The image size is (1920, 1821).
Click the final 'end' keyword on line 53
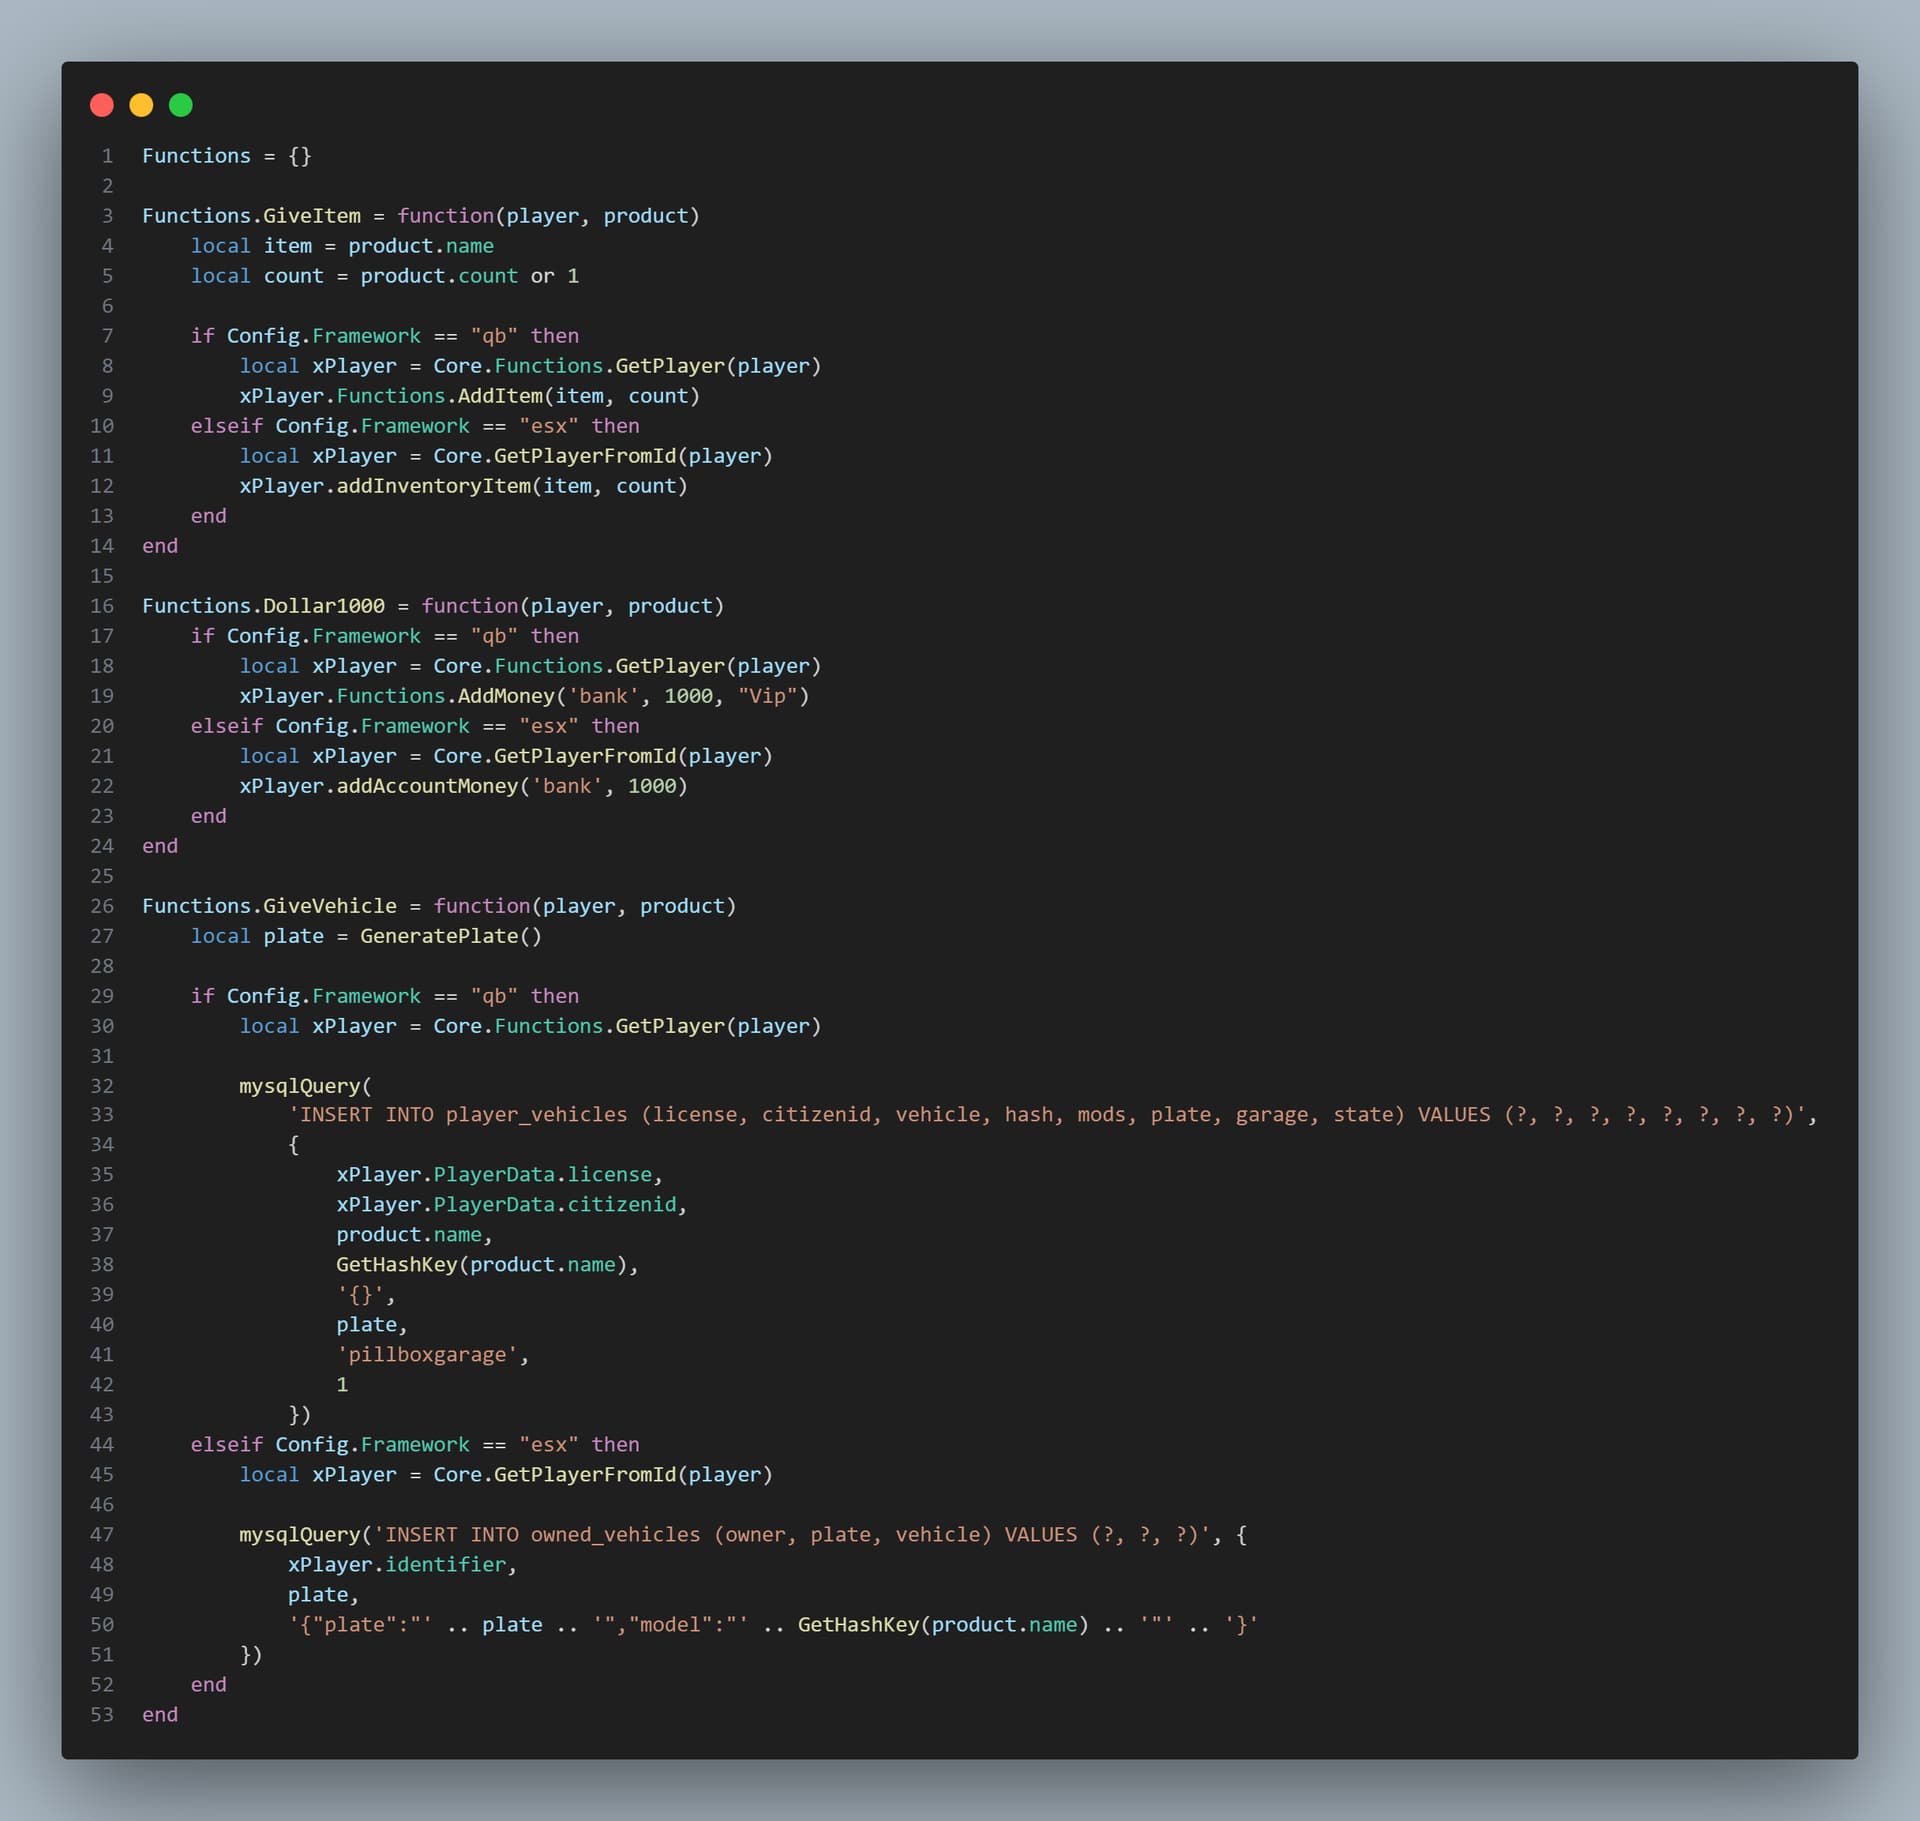[x=160, y=1715]
